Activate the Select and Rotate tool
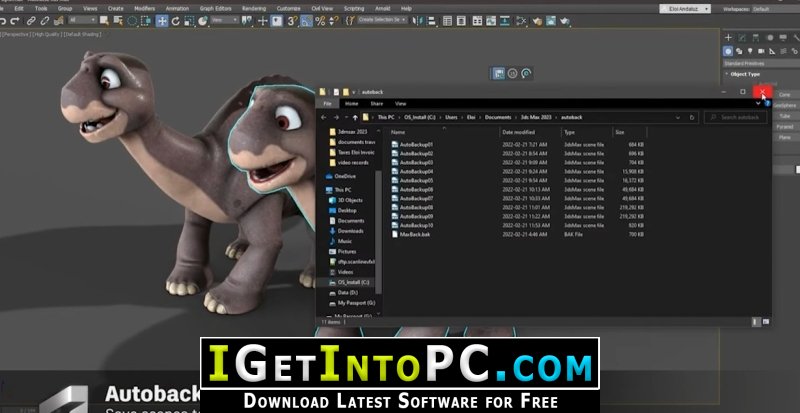Screen dimensions: 800x413 pos(176,21)
